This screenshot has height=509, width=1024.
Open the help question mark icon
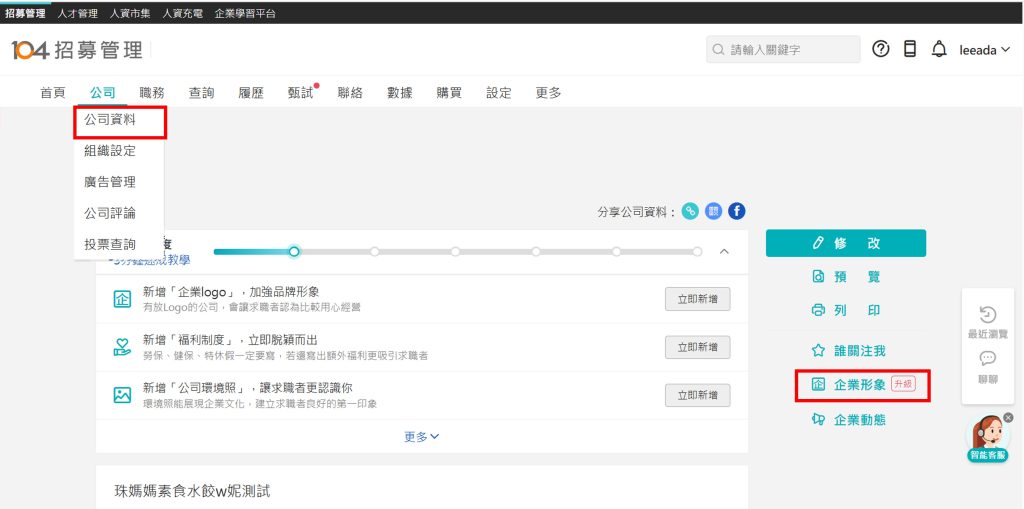coord(881,49)
